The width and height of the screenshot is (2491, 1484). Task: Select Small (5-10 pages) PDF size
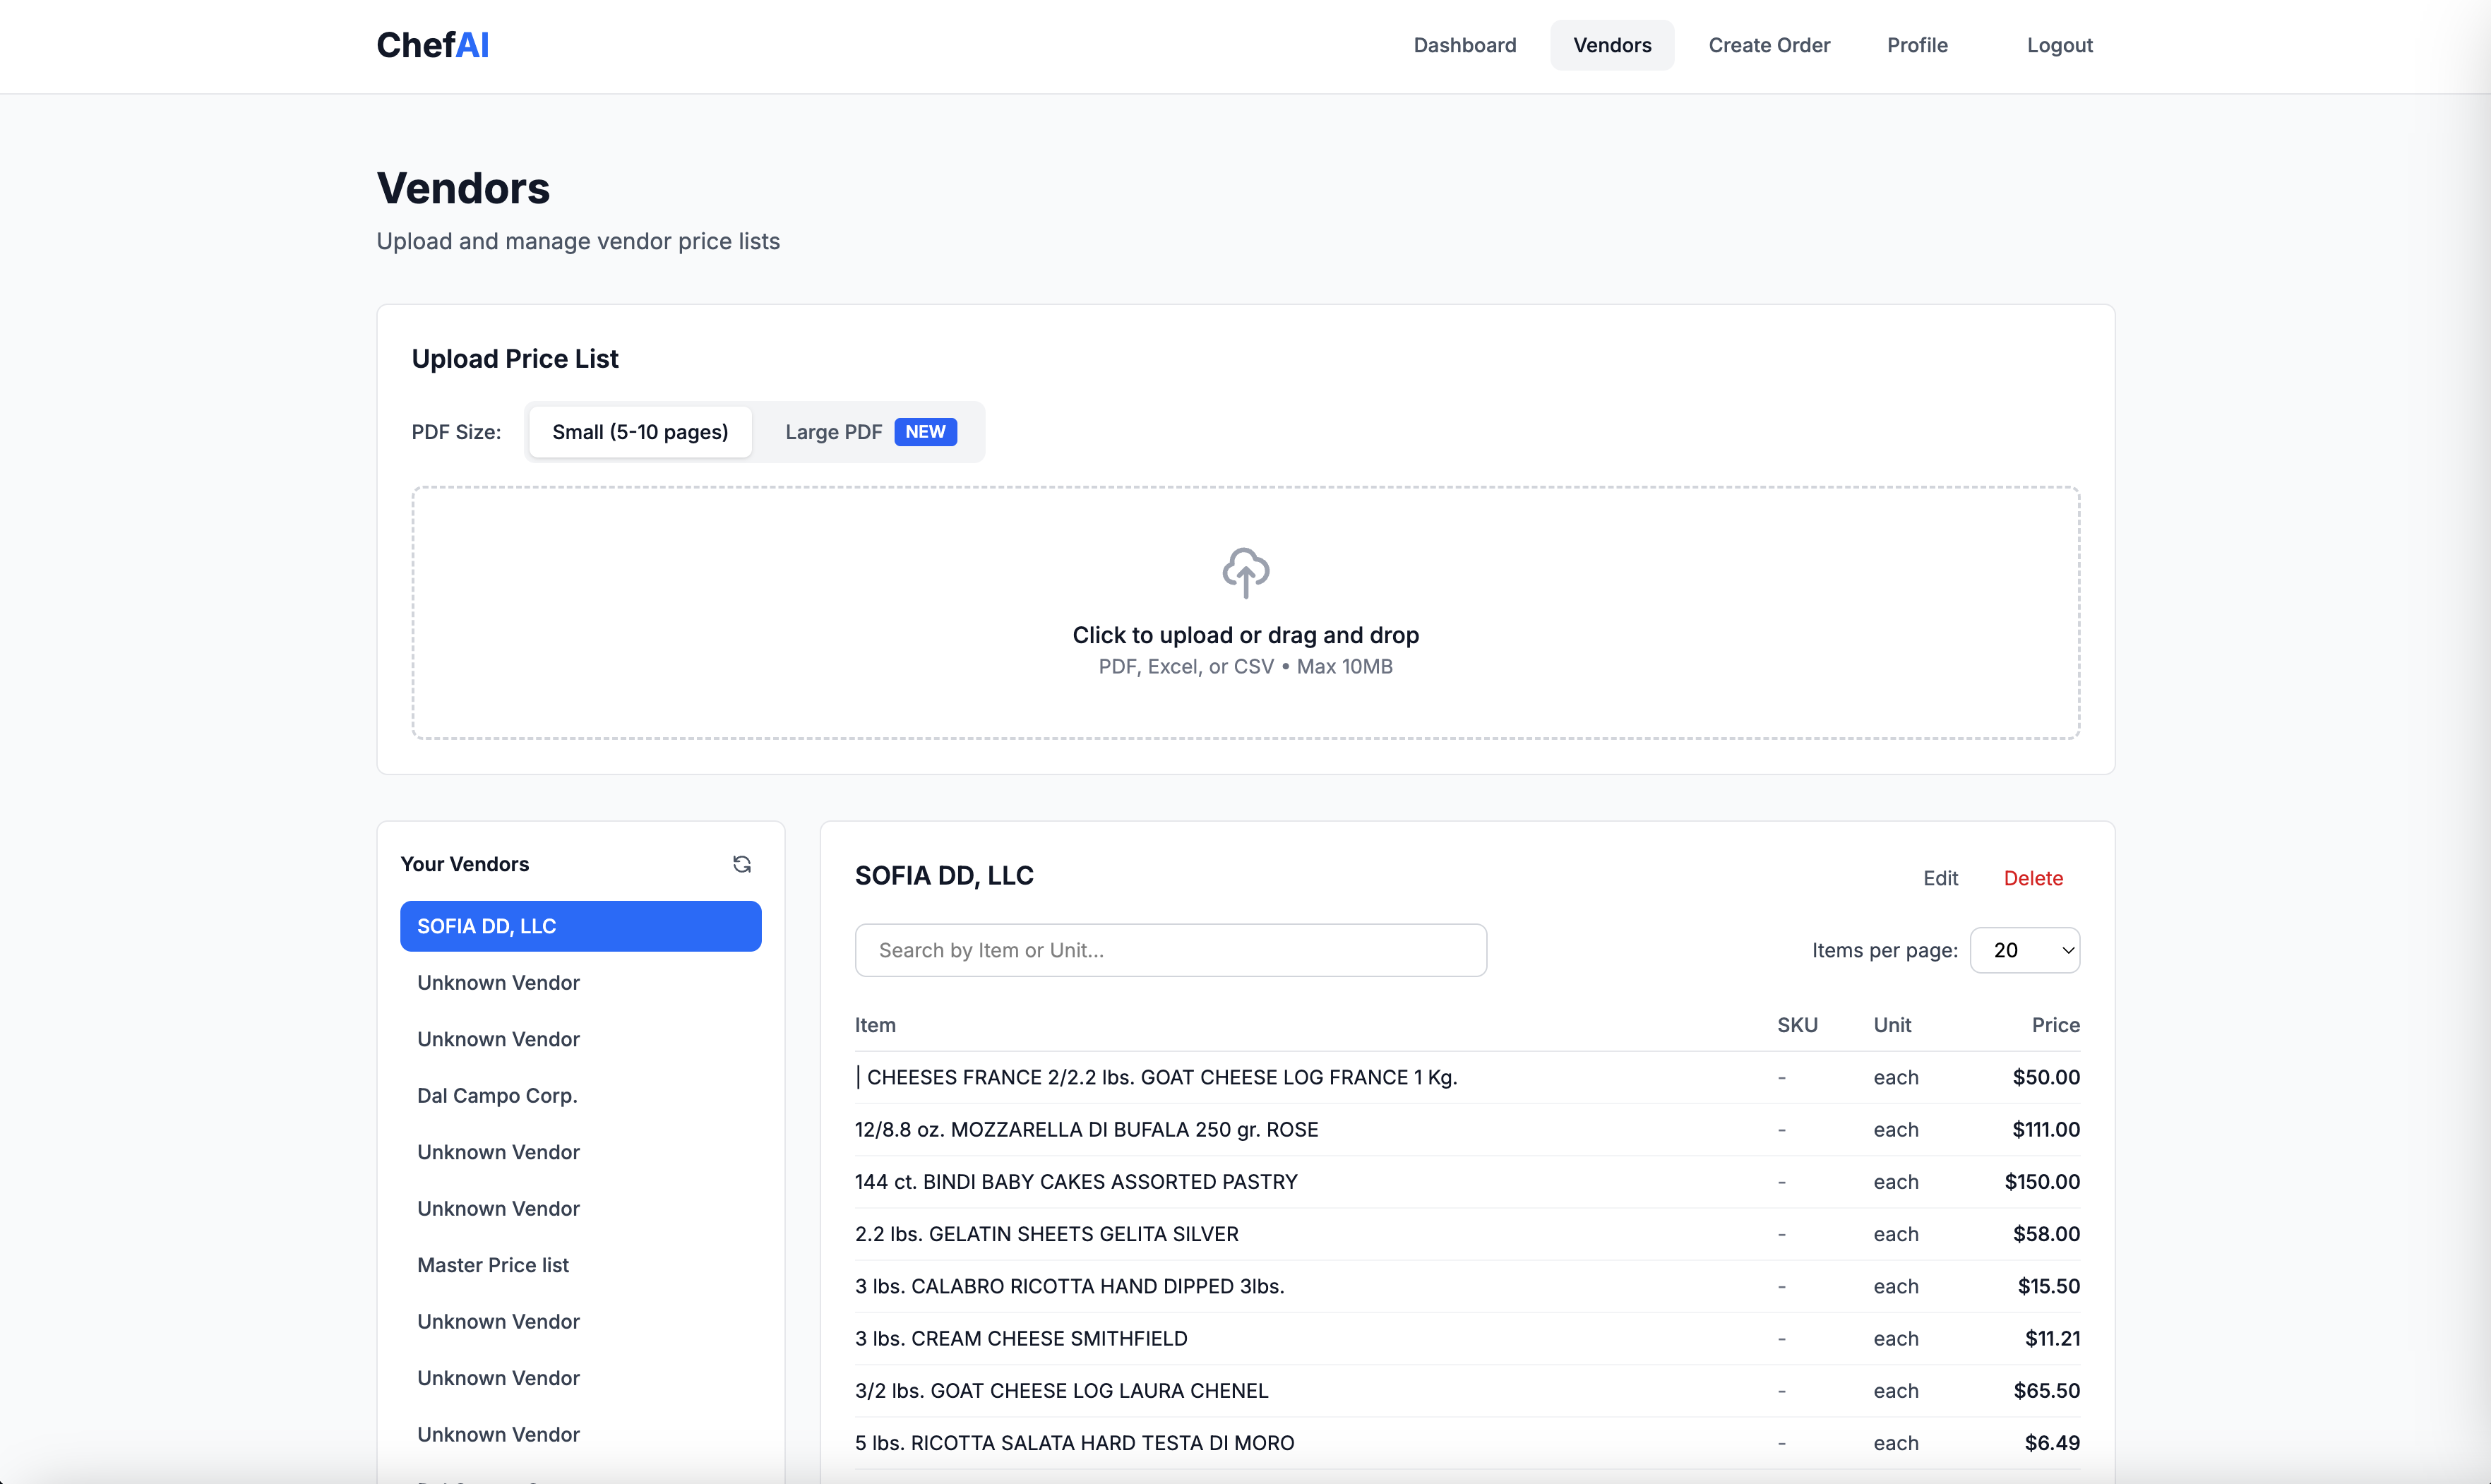point(640,432)
